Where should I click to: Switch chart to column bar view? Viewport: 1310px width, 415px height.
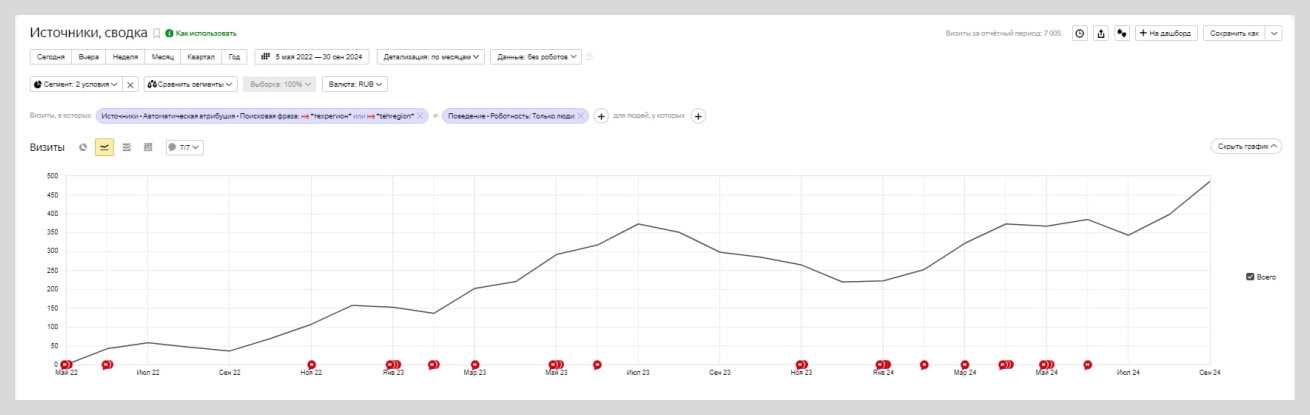click(148, 147)
